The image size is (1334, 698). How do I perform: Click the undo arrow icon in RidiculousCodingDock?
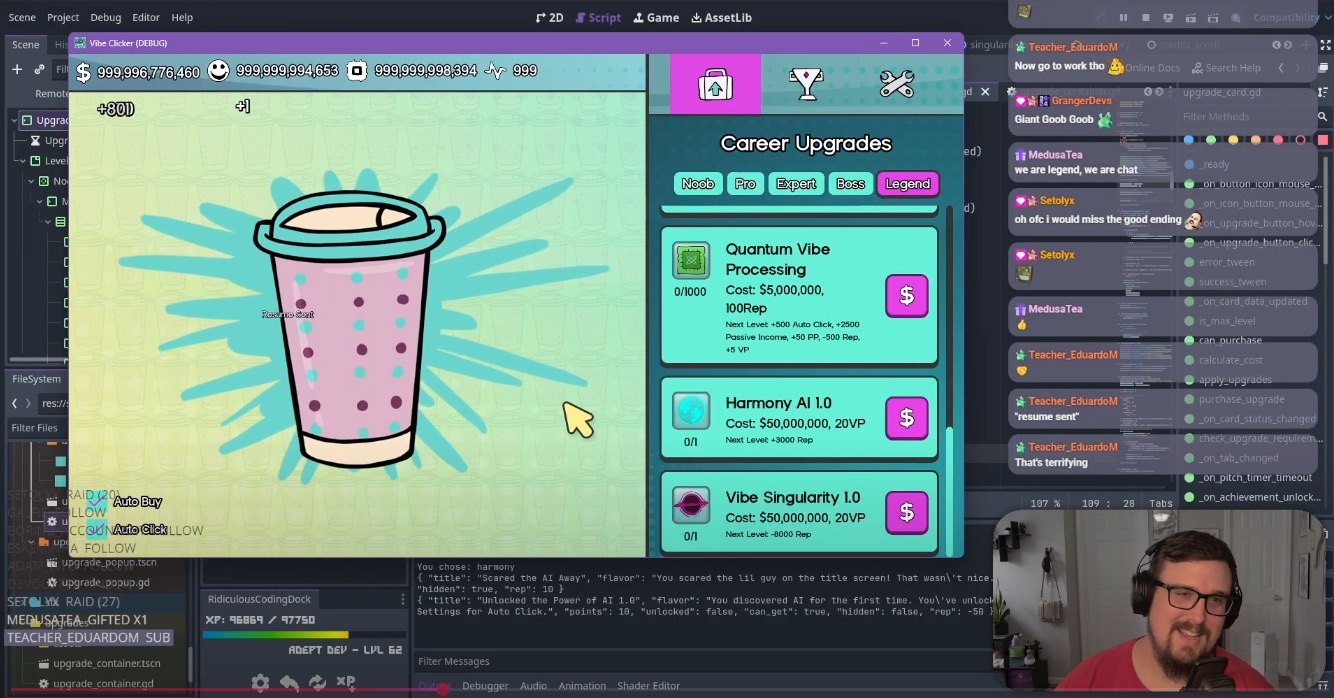[x=289, y=683]
